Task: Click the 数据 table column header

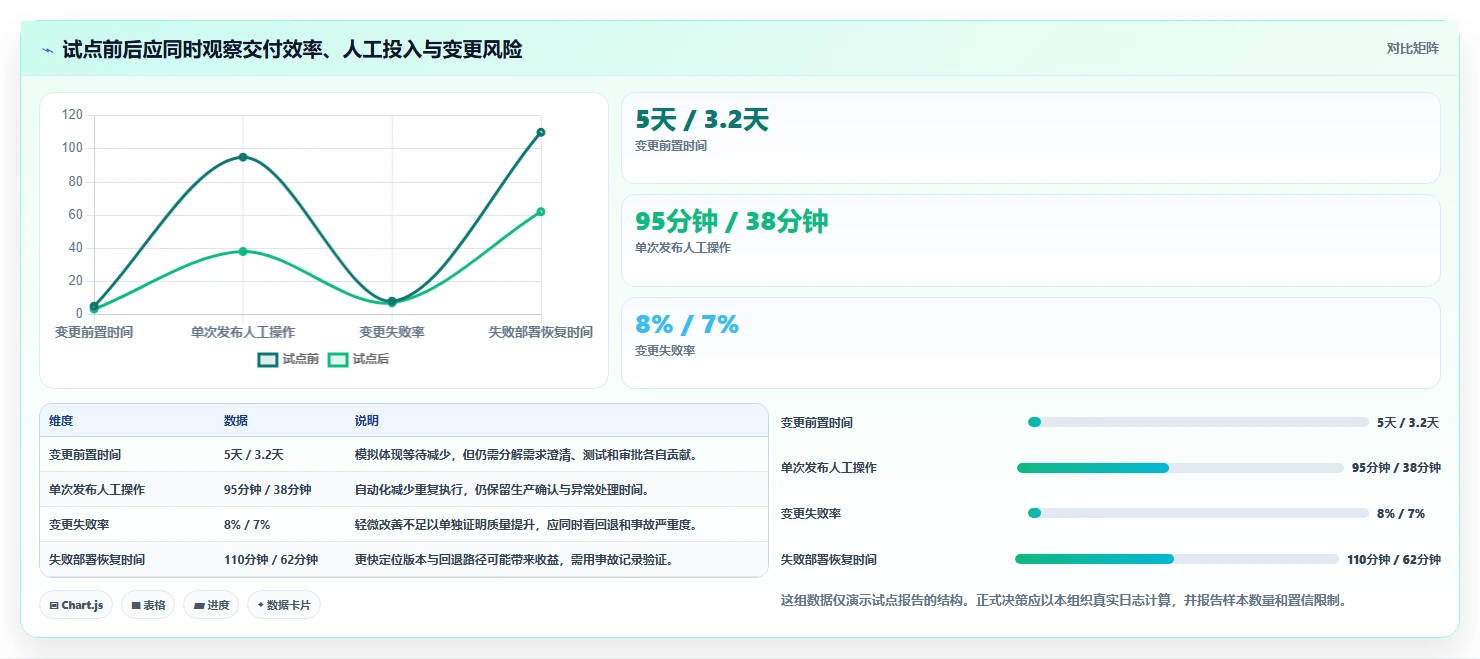Action: pos(236,421)
